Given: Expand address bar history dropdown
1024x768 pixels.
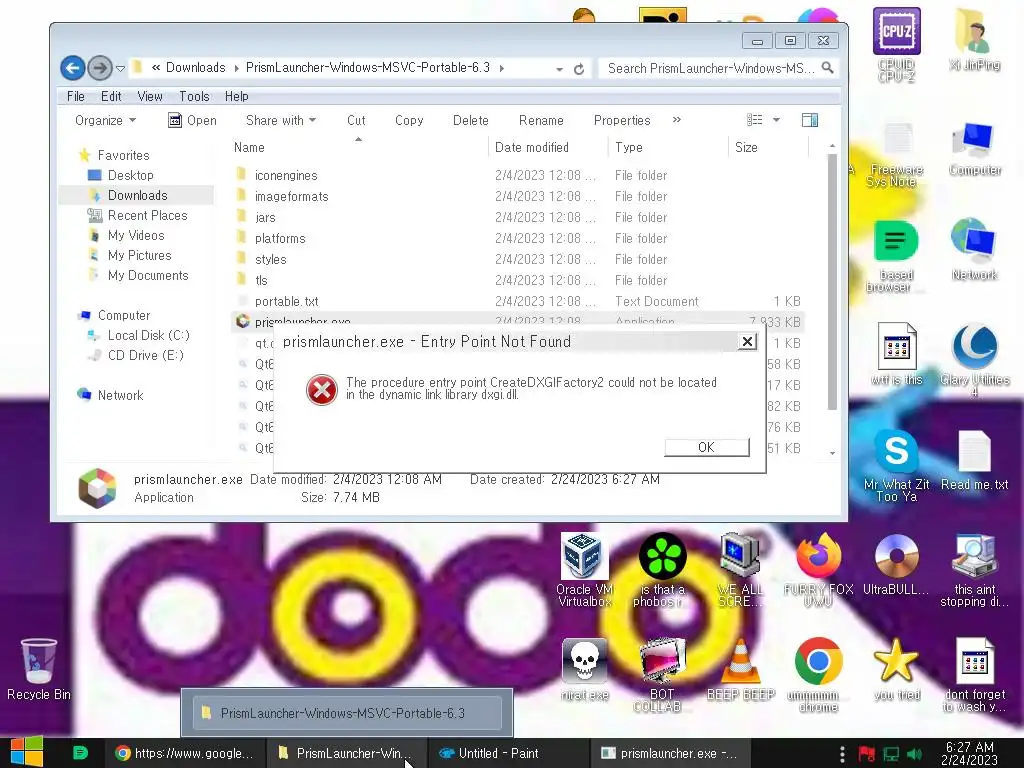Looking at the screenshot, I should [x=560, y=69].
